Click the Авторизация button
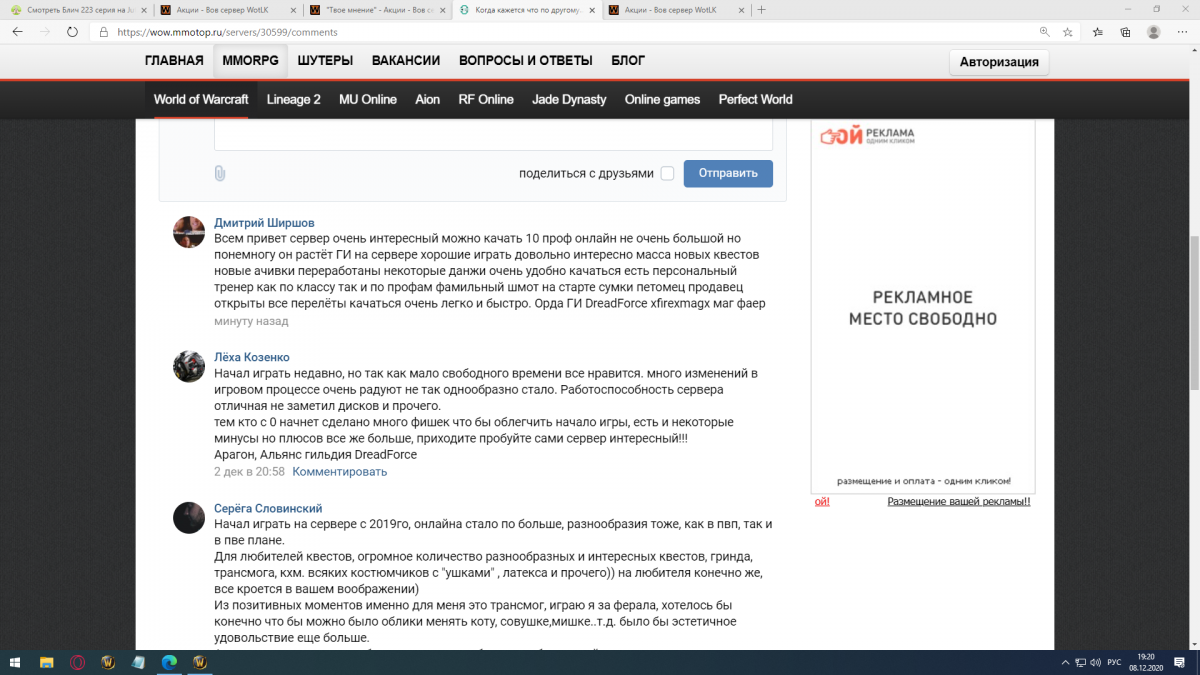The width and height of the screenshot is (1200, 675). 998,62
